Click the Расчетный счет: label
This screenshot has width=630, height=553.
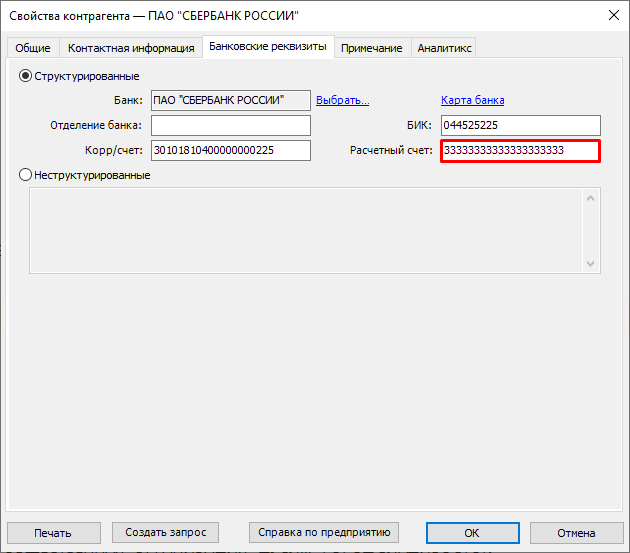point(391,150)
